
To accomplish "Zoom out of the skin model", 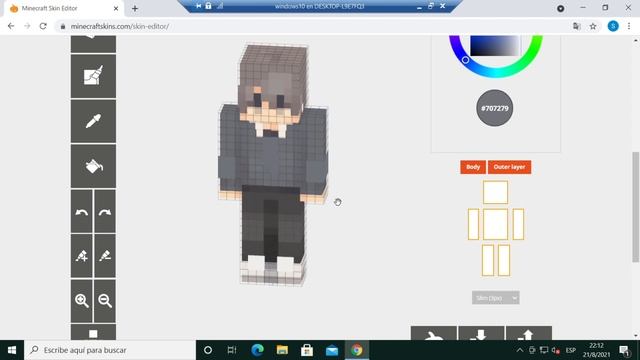I will click(x=105, y=301).
